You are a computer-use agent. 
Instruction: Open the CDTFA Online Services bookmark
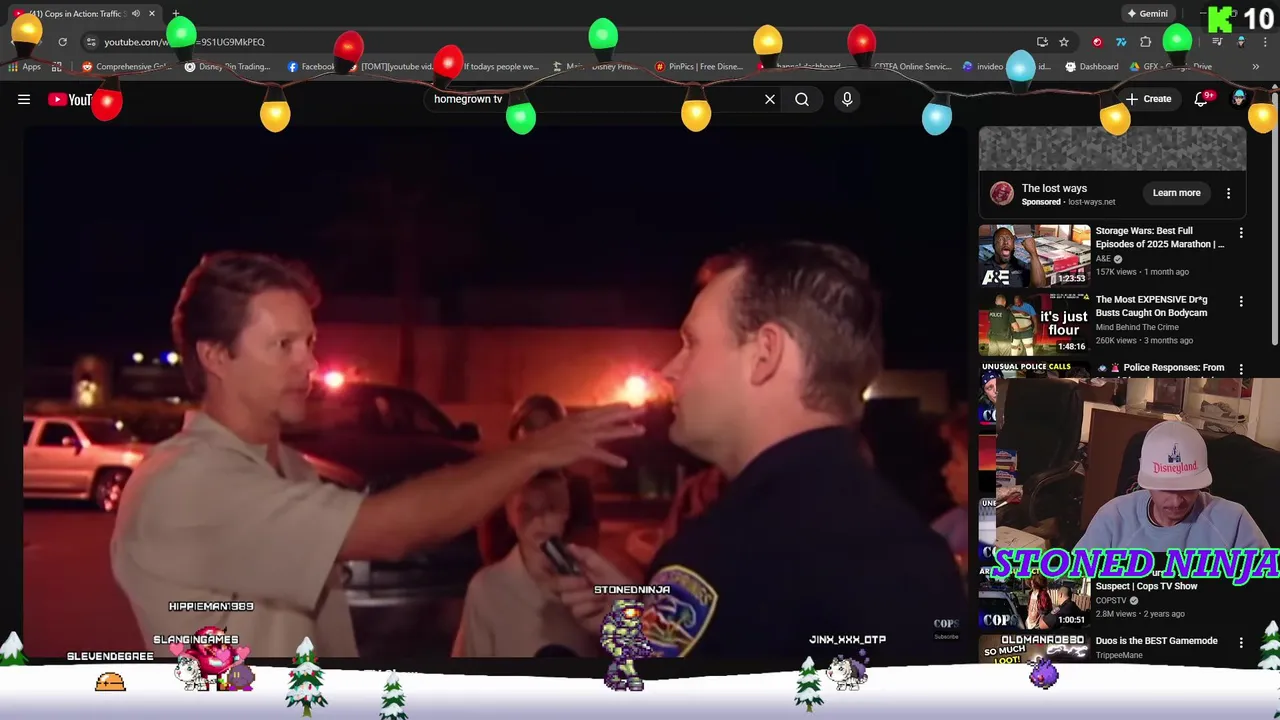click(x=910, y=67)
